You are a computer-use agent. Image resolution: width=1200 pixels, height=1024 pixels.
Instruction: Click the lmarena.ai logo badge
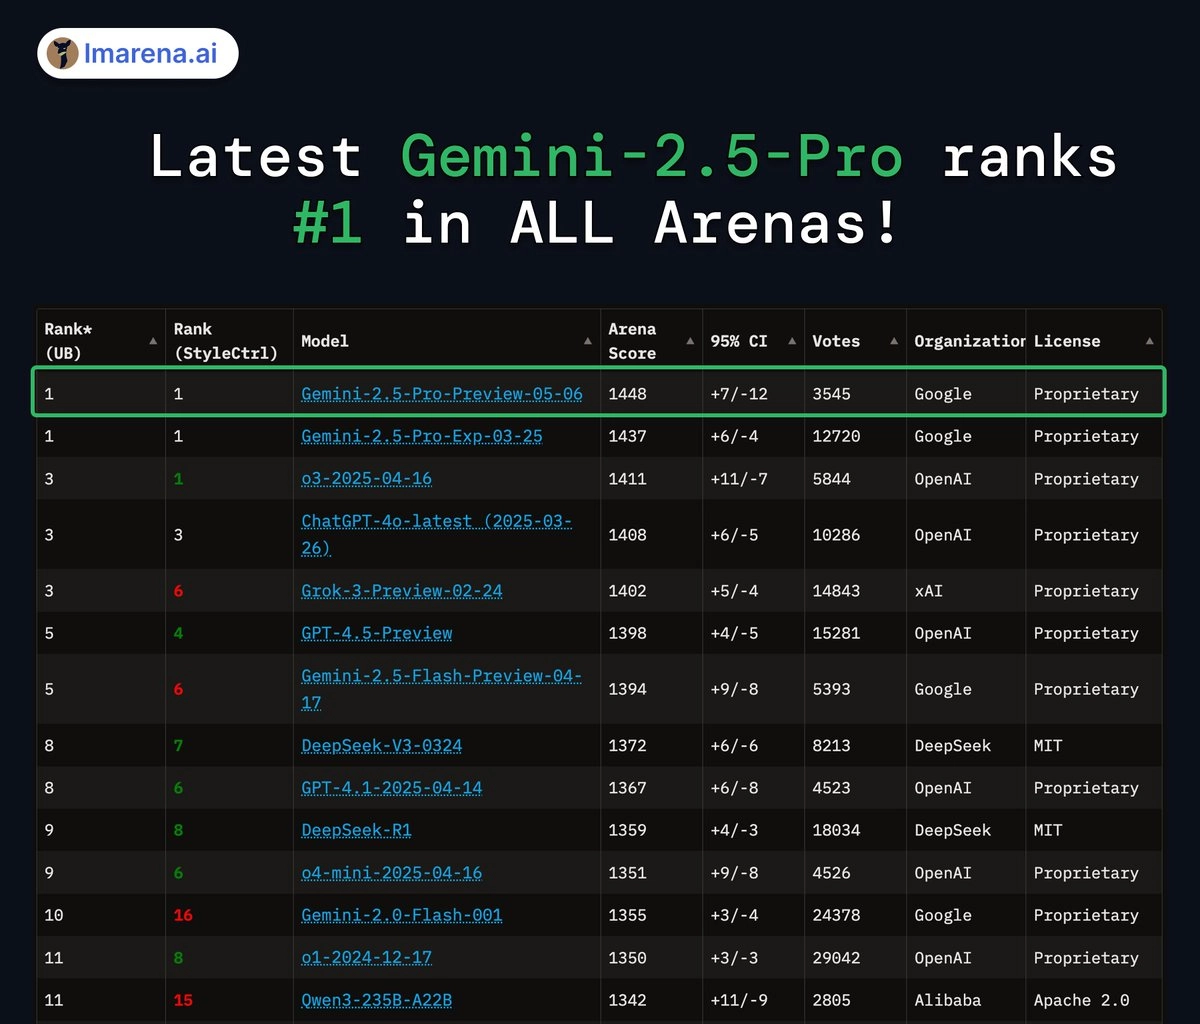(x=138, y=53)
